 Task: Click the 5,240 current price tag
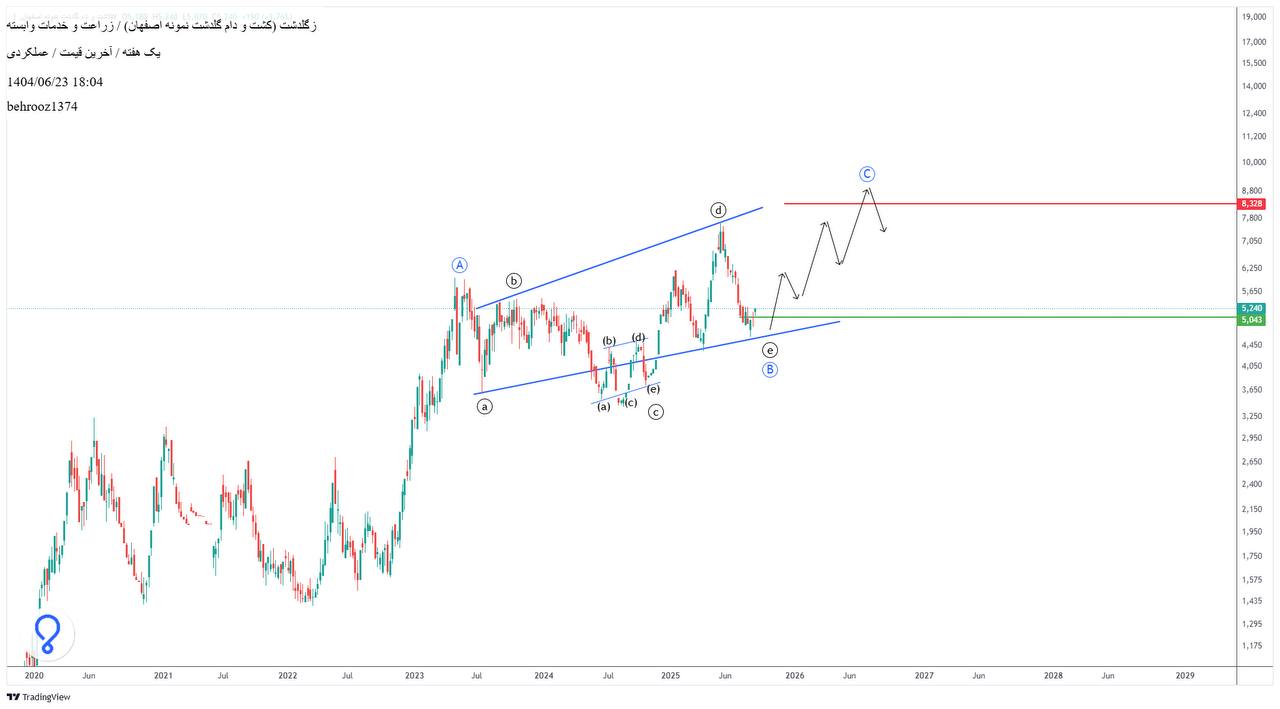[1251, 309]
